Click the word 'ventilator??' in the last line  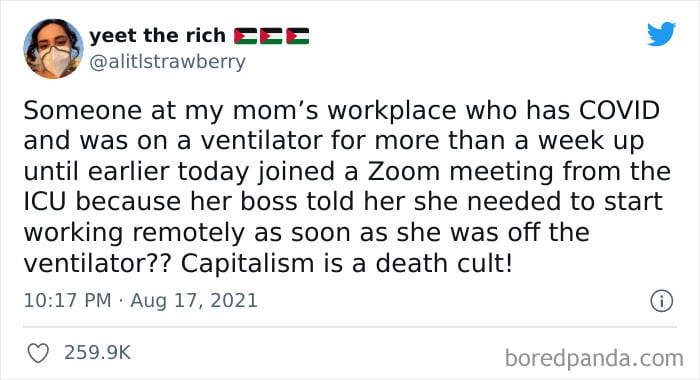click(x=97, y=263)
